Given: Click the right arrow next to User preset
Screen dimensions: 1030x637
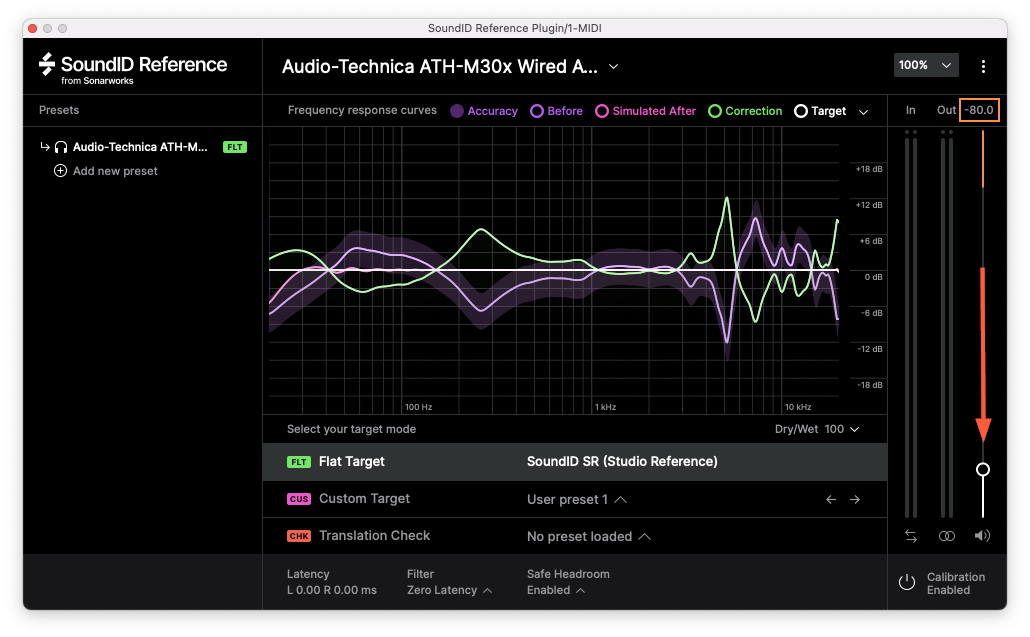Looking at the screenshot, I should 855,499.
